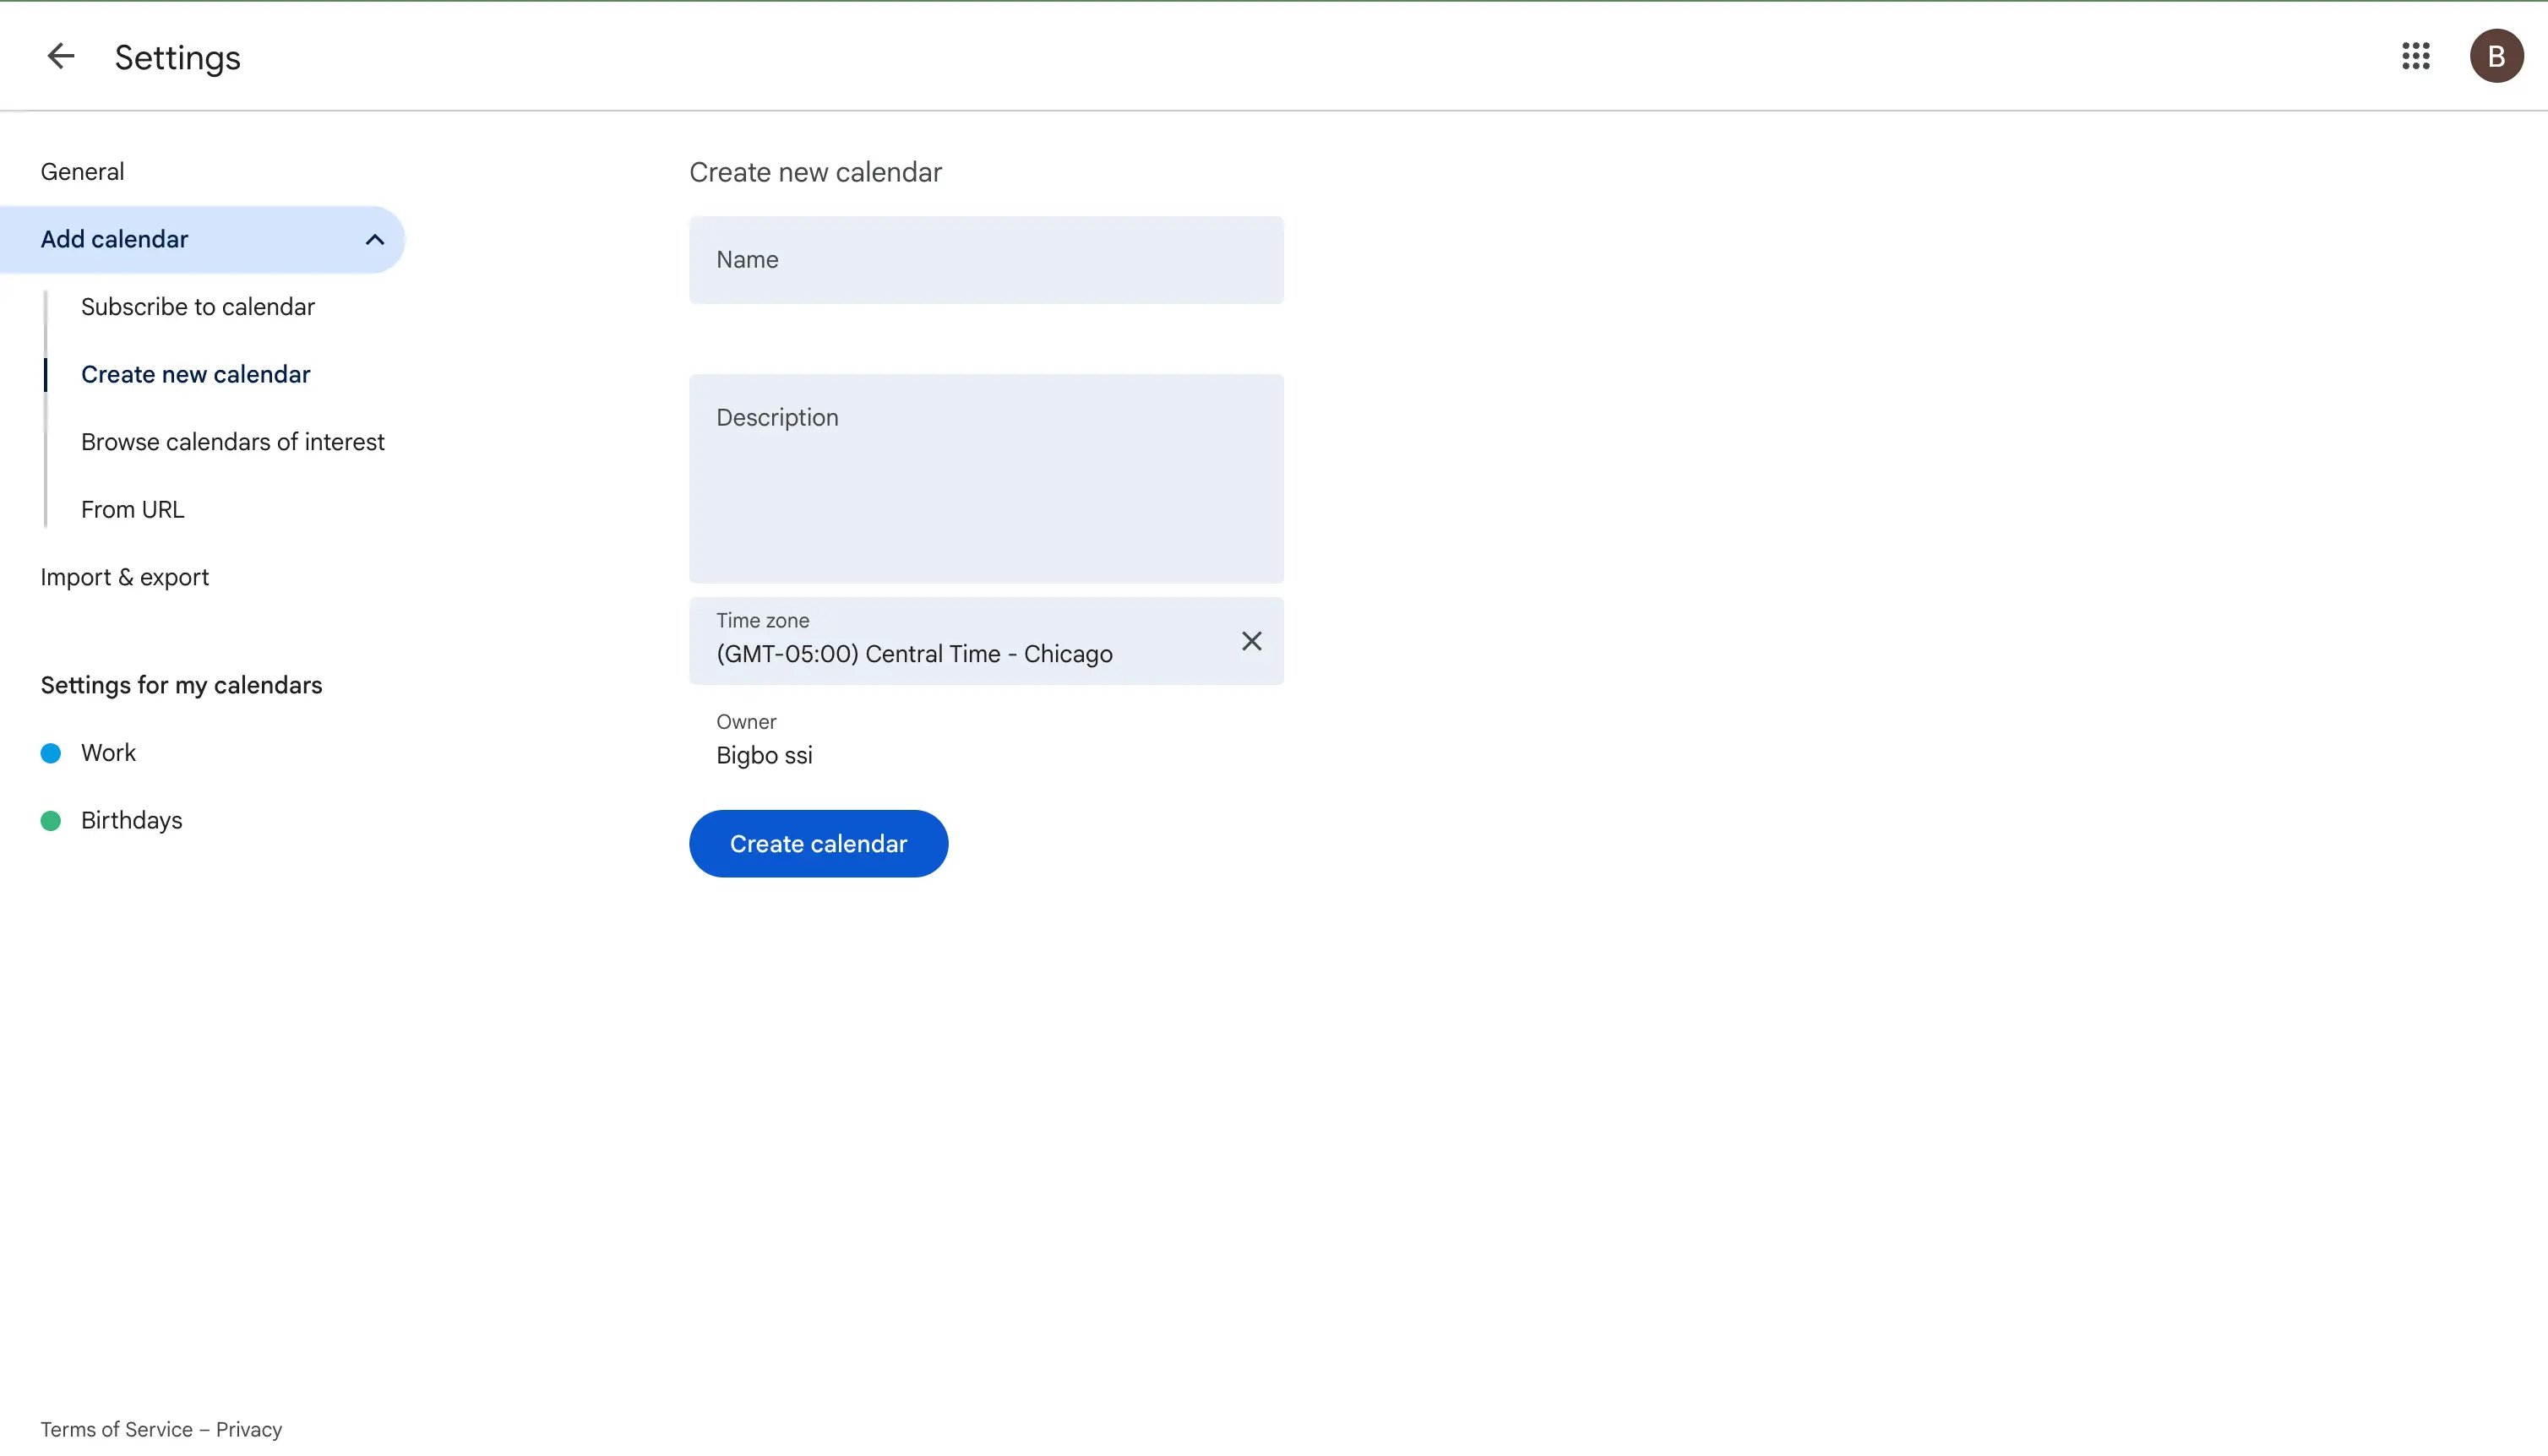Viewport: 2548px width, 1456px height.
Task: Open General settings
Action: pyautogui.click(x=82, y=172)
